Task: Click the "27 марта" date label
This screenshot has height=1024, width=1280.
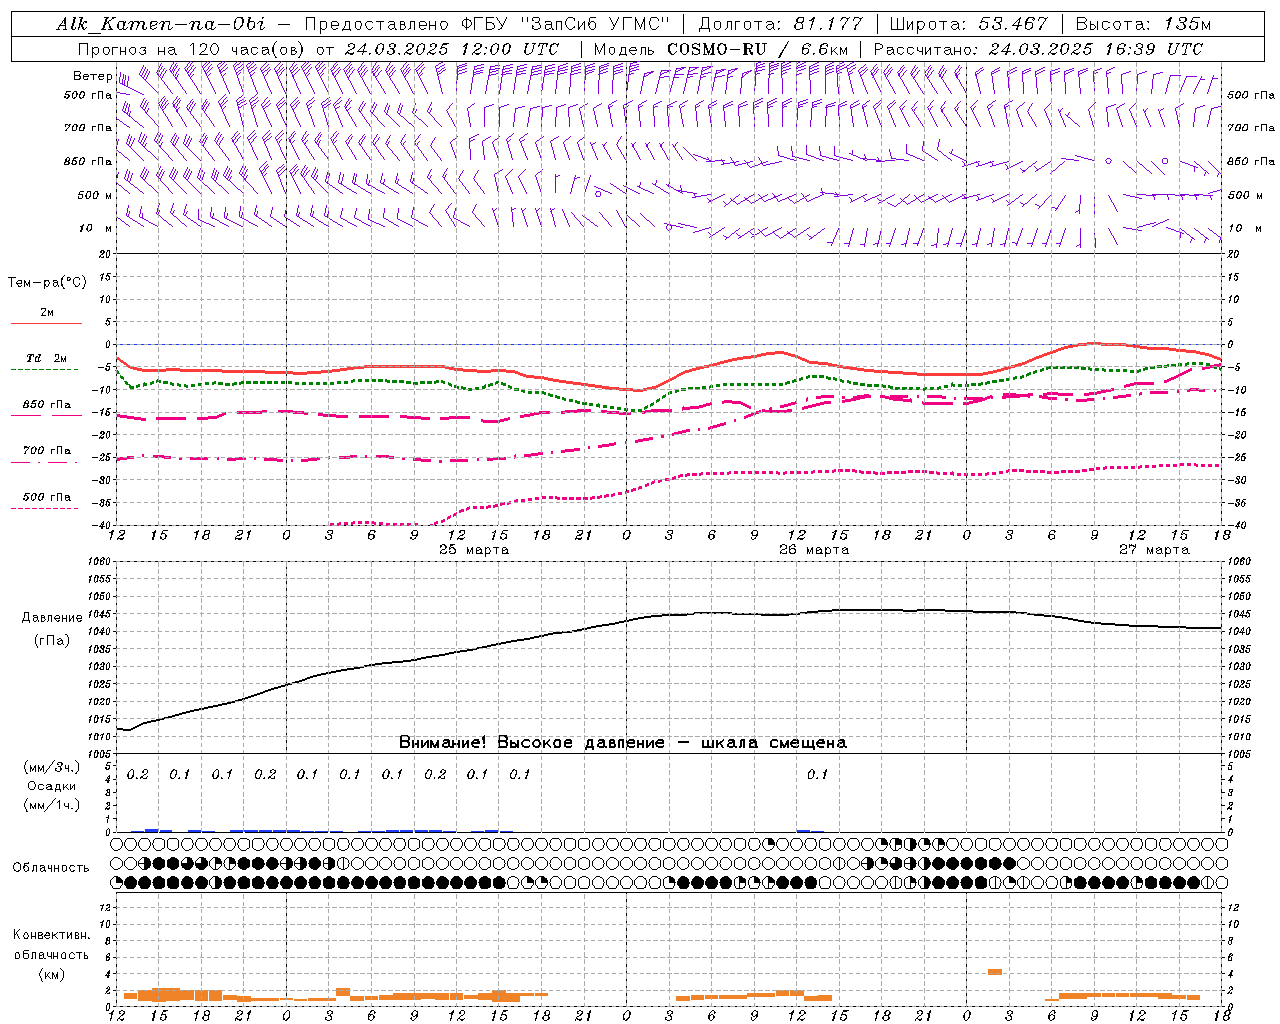Action: (x=1154, y=550)
